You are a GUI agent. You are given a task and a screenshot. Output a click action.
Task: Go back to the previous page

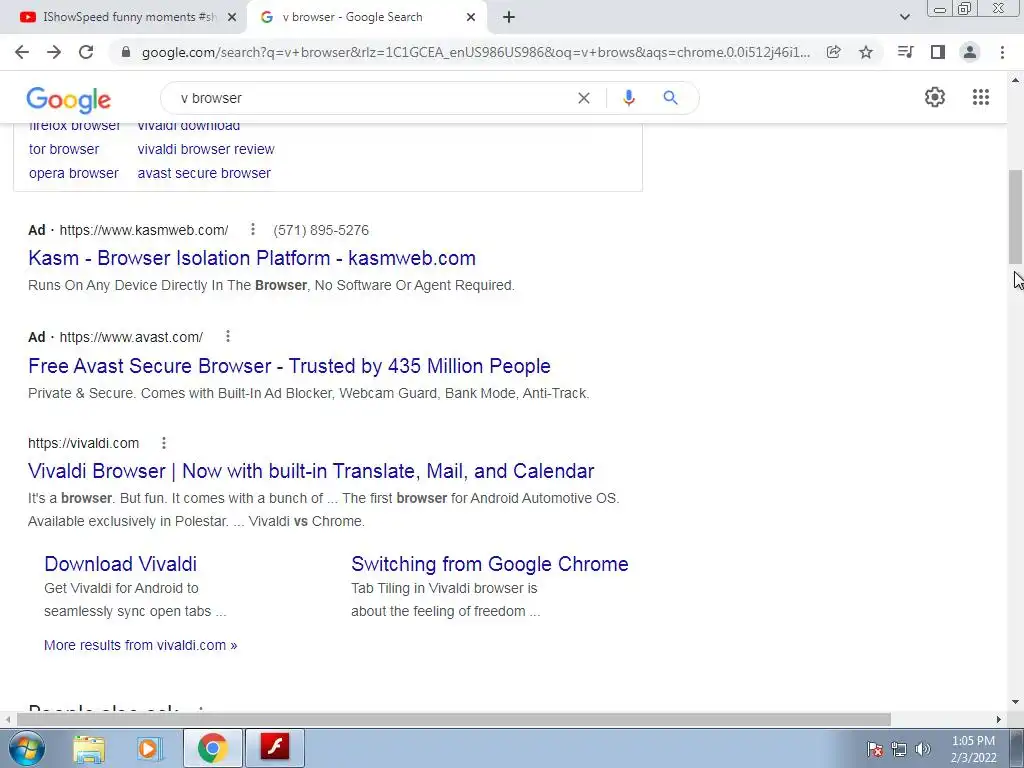click(22, 52)
